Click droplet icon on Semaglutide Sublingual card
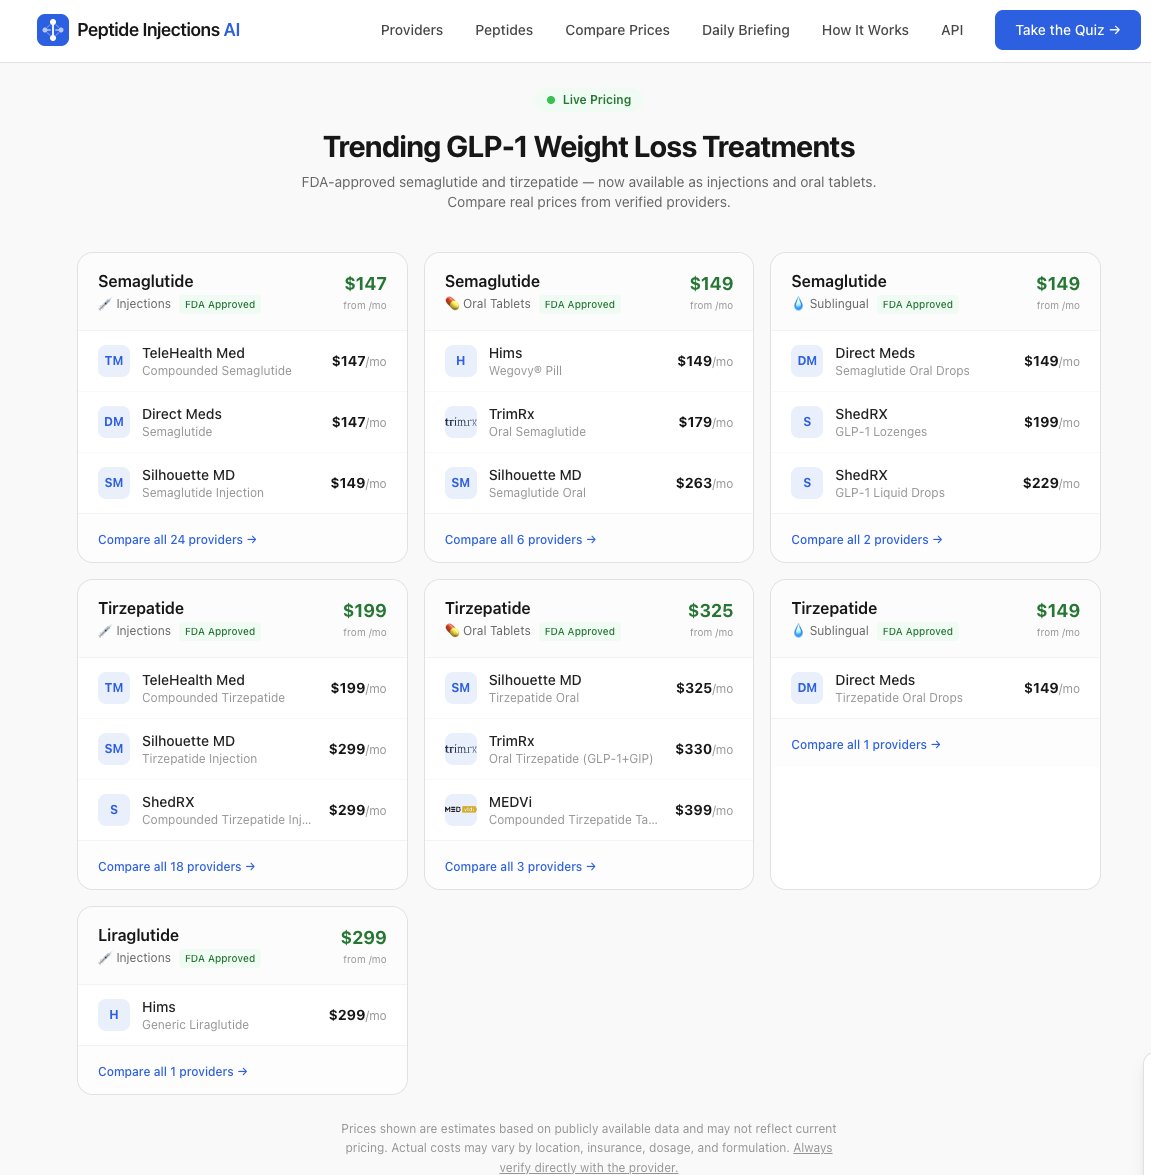Viewport: 1151px width, 1175px height. [x=798, y=303]
